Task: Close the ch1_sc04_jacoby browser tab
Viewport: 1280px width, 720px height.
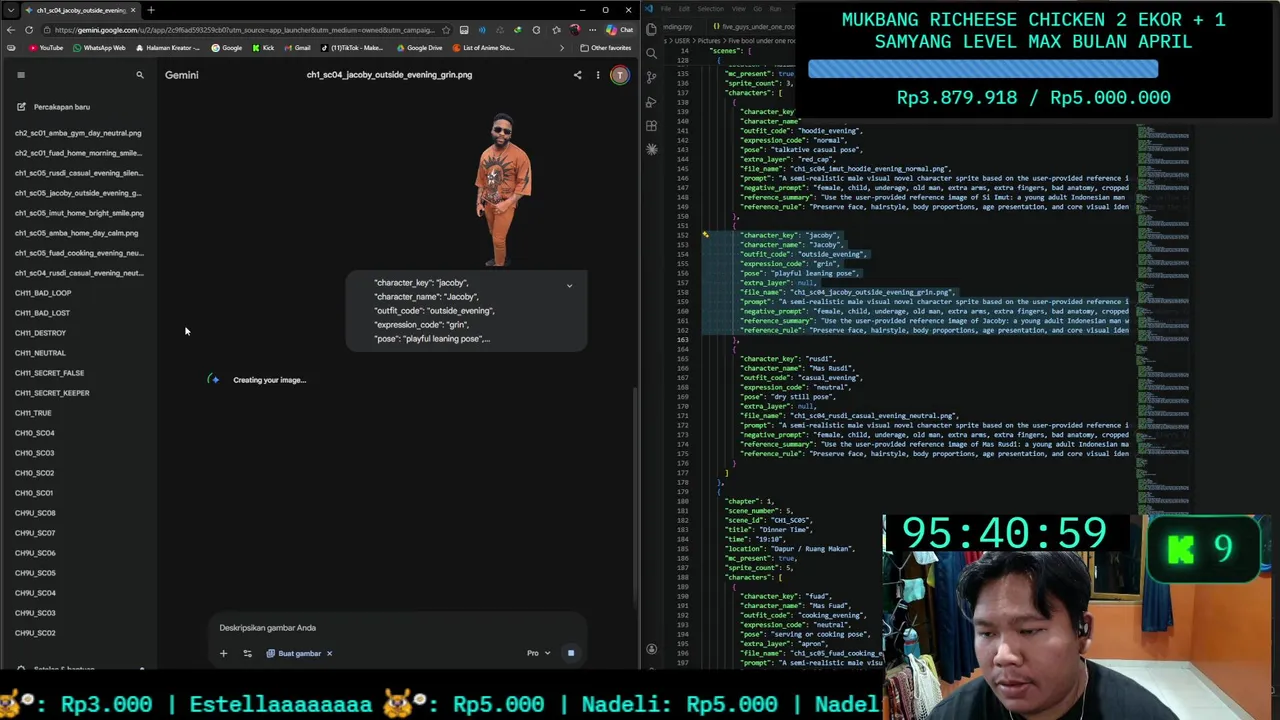Action: tap(132, 10)
